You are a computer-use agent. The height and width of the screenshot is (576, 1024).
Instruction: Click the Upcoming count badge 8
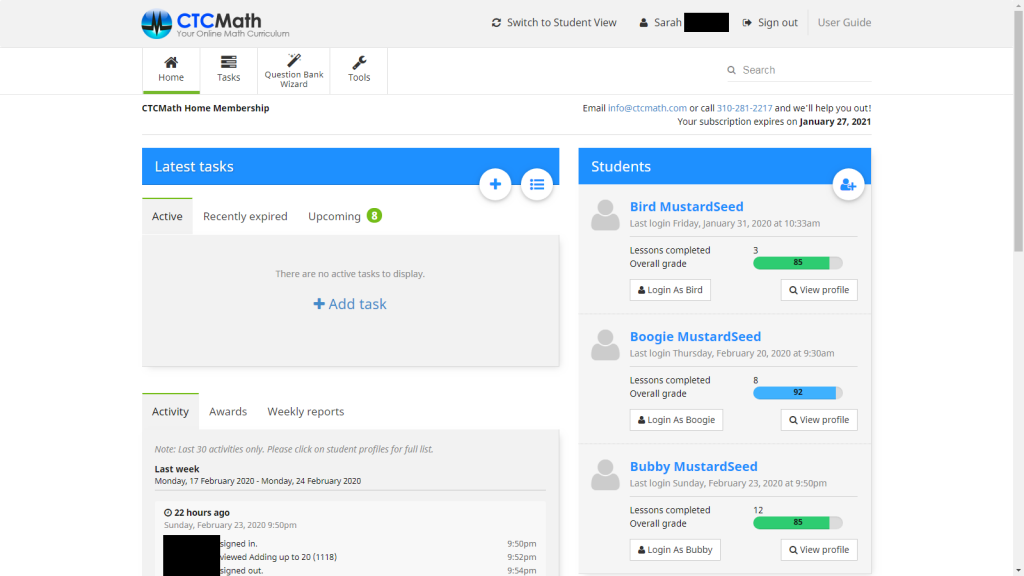click(374, 216)
